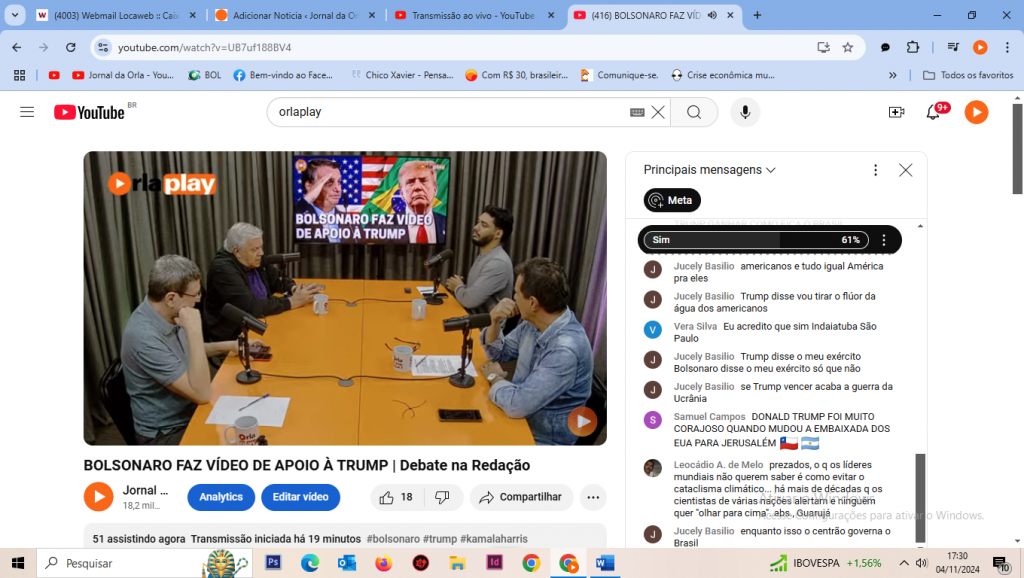
Task: Clear the orlaplay search text
Action: pyautogui.click(x=658, y=112)
